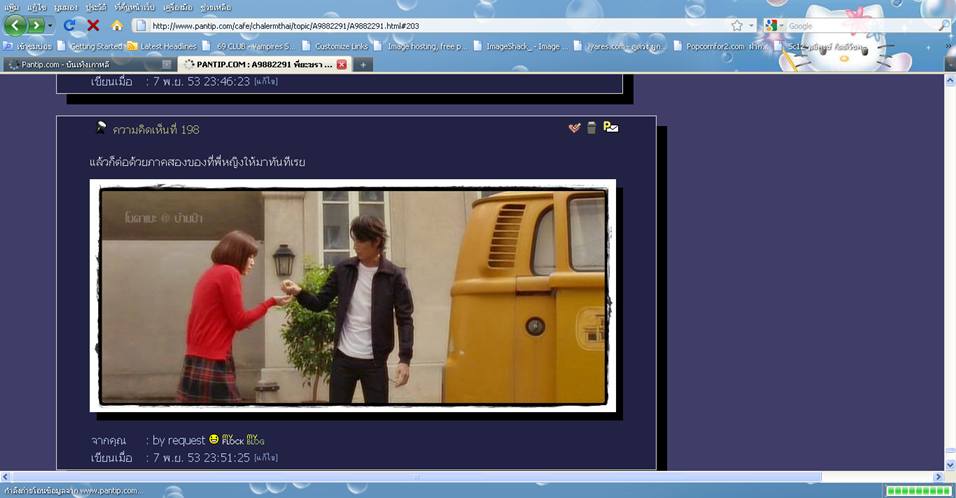
Task: Open the back/forward history dropdown arrow
Action: click(50, 26)
